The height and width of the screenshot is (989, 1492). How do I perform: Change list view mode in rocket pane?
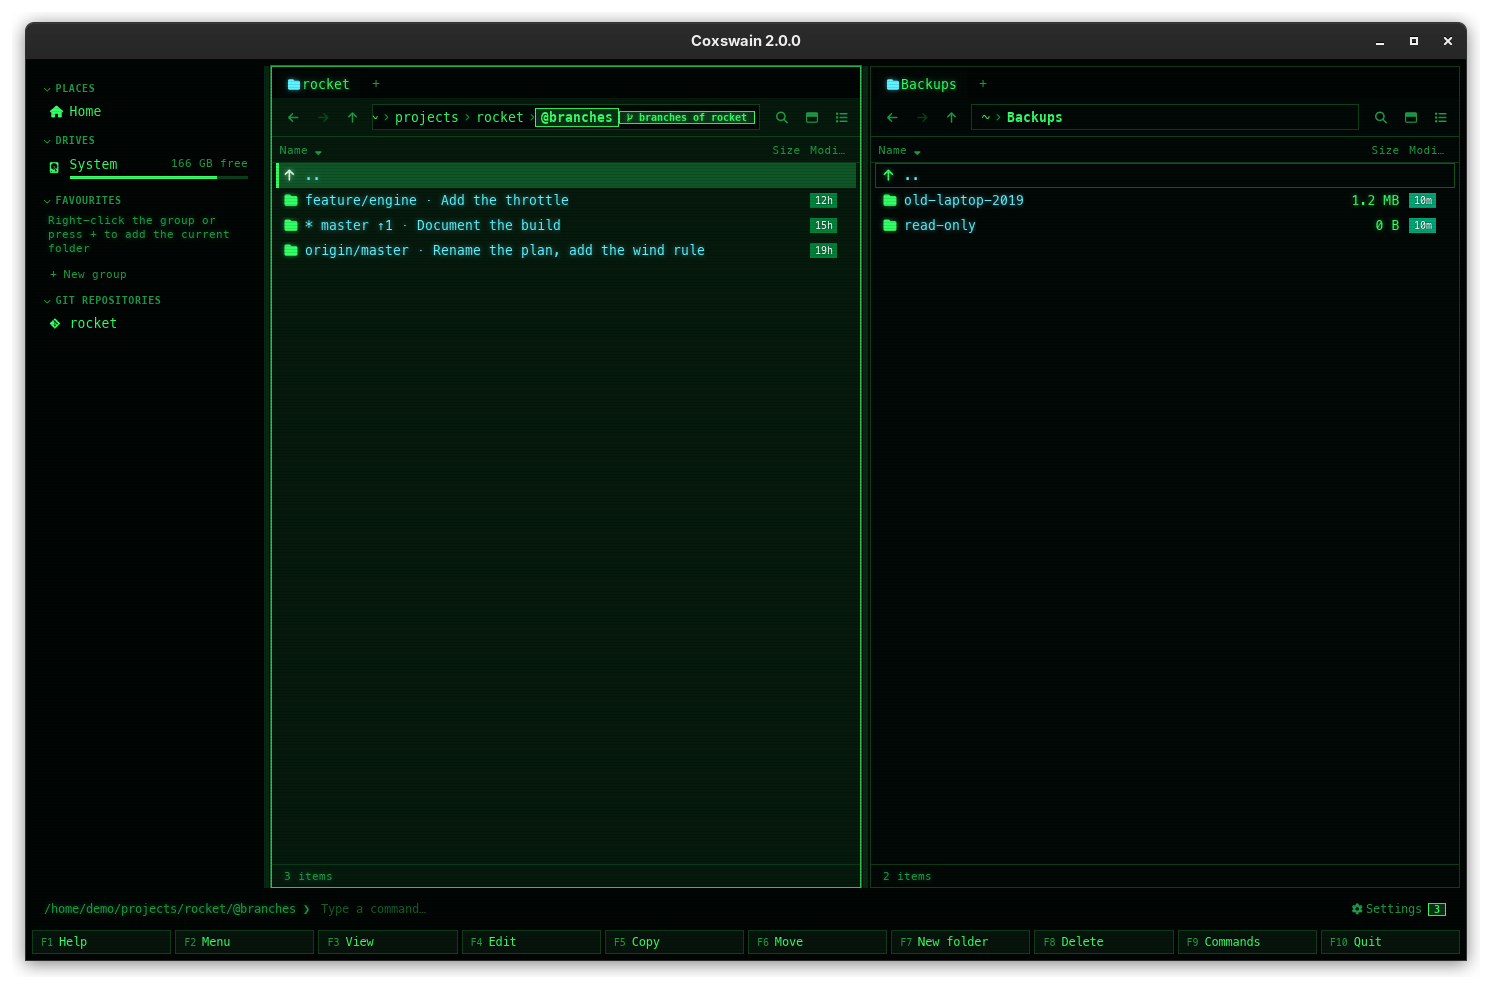click(842, 118)
